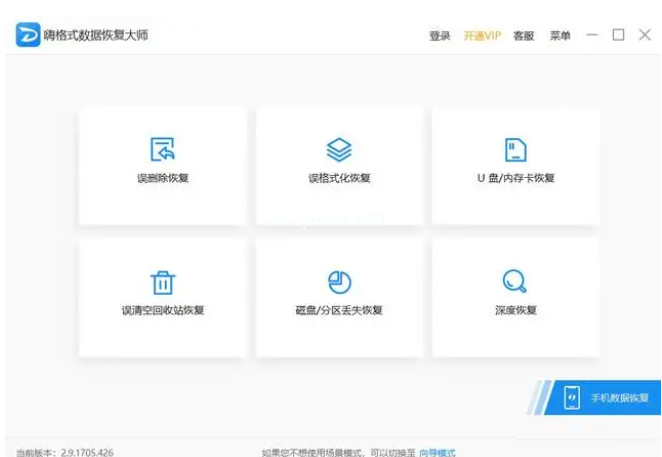
Task: Maximize the application window
Action: 618,35
